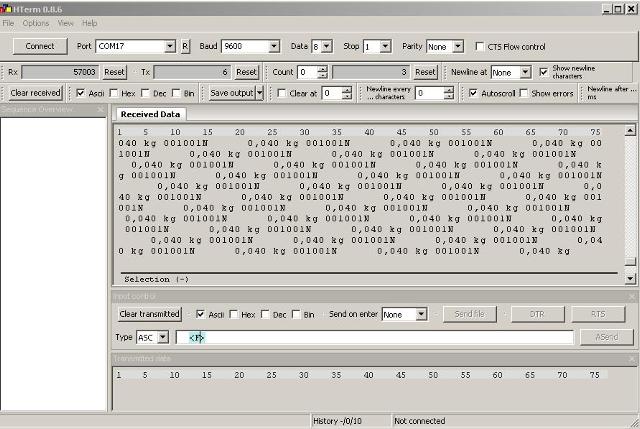Screen dimensions: 640x429
Task: Open the View menu
Action: pyautogui.click(x=65, y=23)
